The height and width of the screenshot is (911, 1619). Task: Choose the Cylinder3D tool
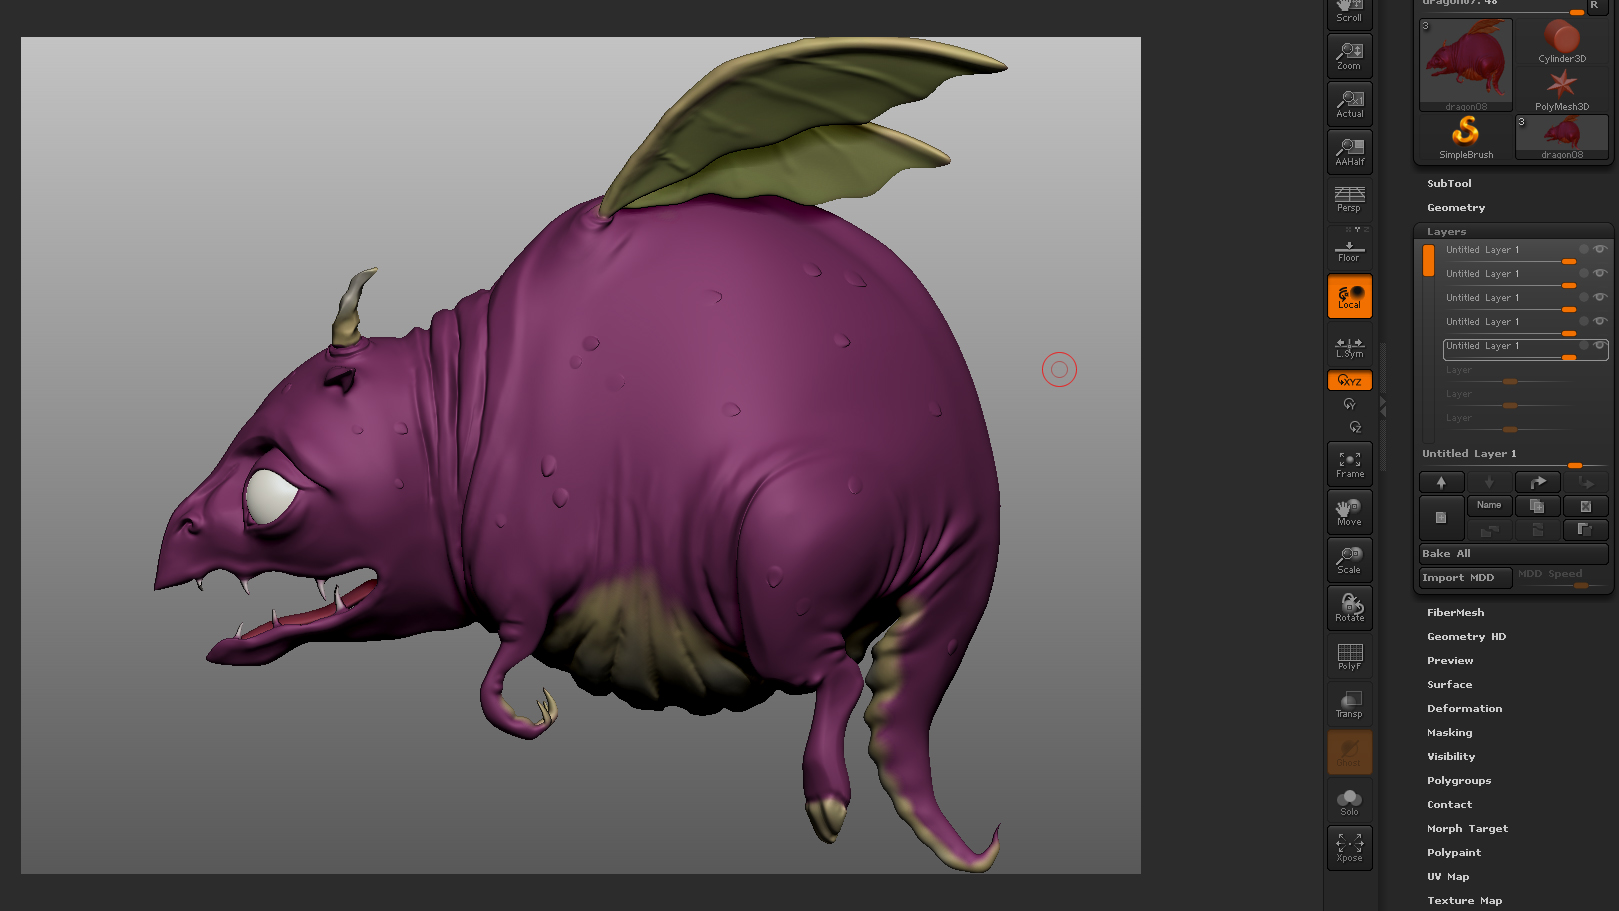tap(1562, 42)
